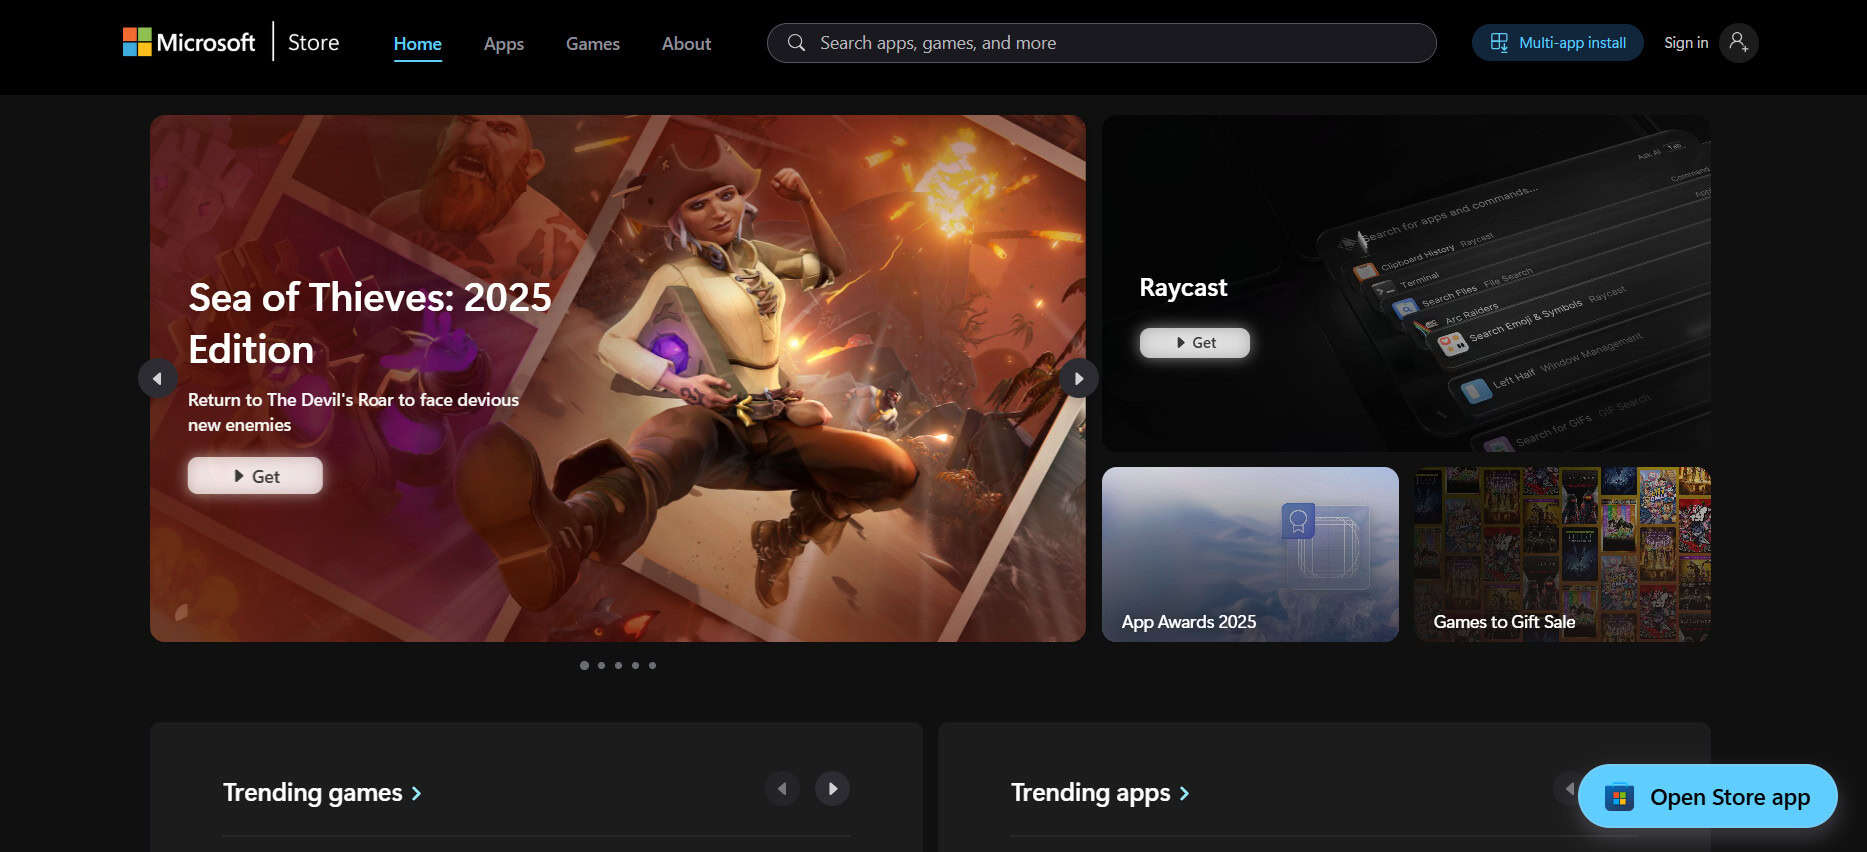Screen dimensions: 1867x852
Task: Switch to the Games tab
Action: [x=593, y=44]
